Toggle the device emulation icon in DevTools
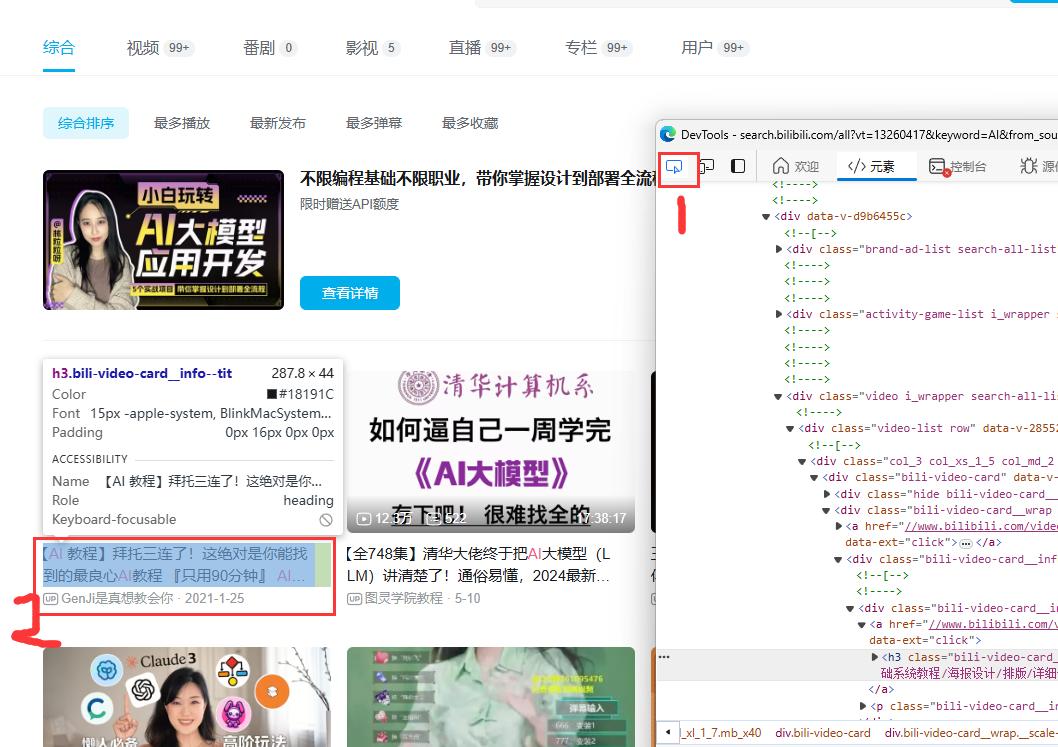The width and height of the screenshot is (1058, 747). [707, 168]
